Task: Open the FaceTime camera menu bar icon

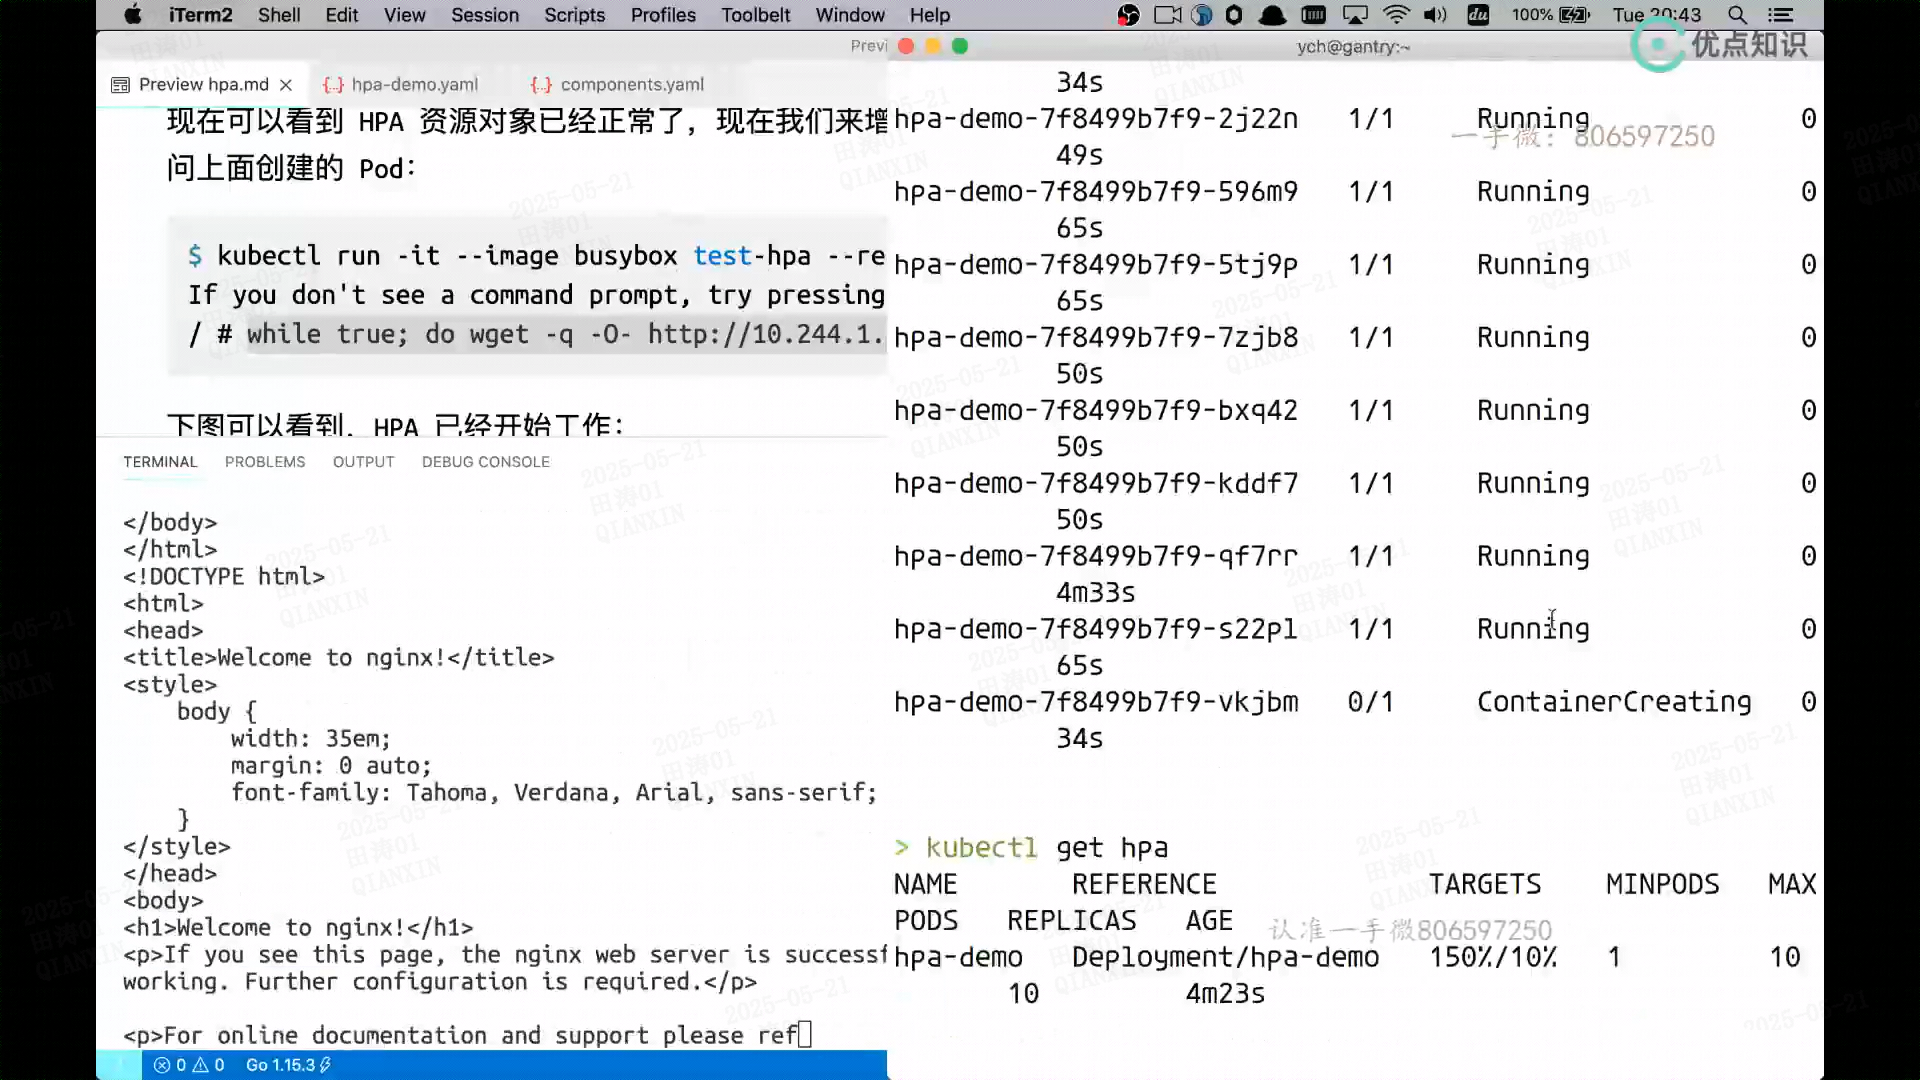Action: 1167,15
